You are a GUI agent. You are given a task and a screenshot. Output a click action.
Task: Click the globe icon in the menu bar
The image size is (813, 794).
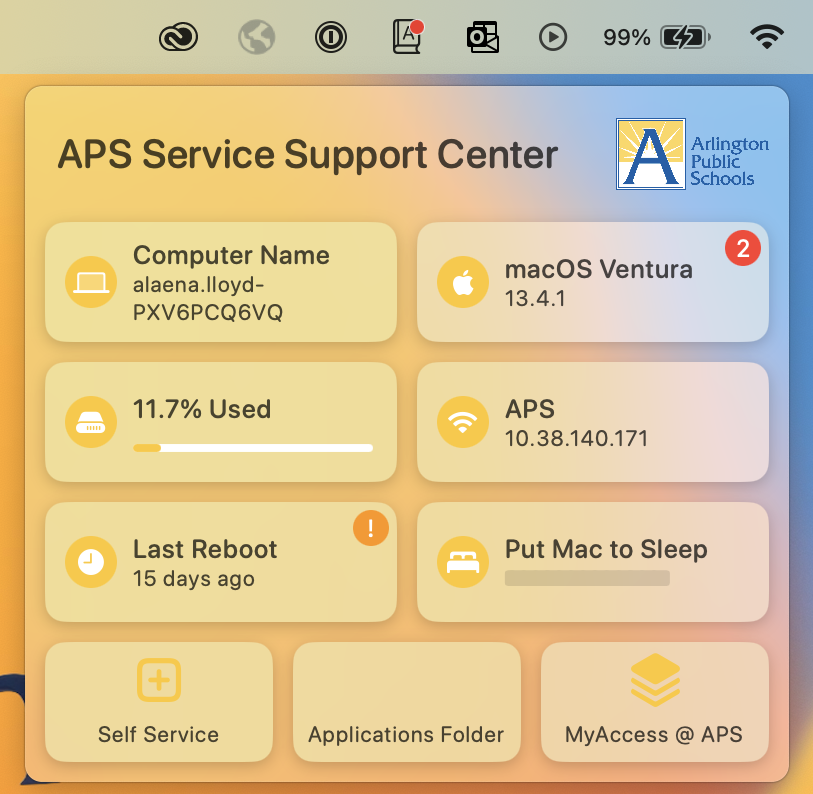coord(256,37)
